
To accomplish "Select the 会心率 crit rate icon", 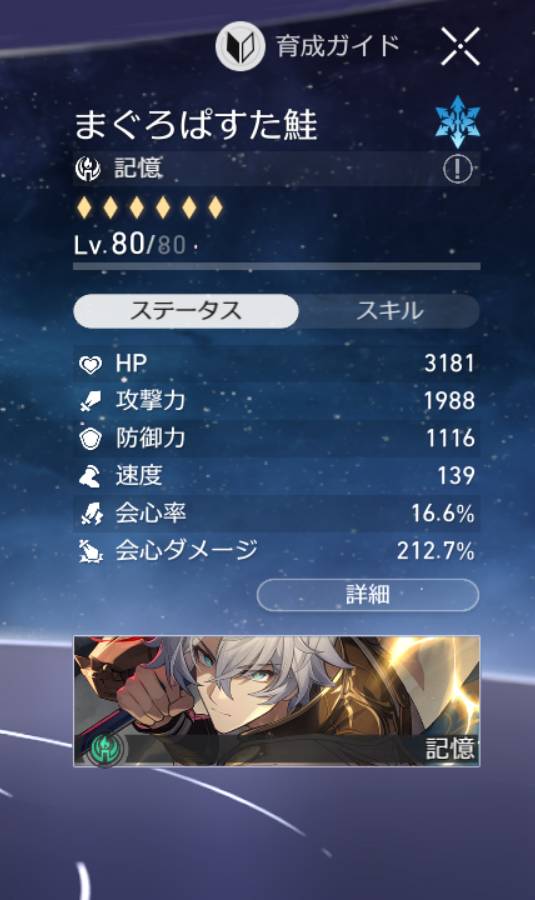I will [x=91, y=513].
